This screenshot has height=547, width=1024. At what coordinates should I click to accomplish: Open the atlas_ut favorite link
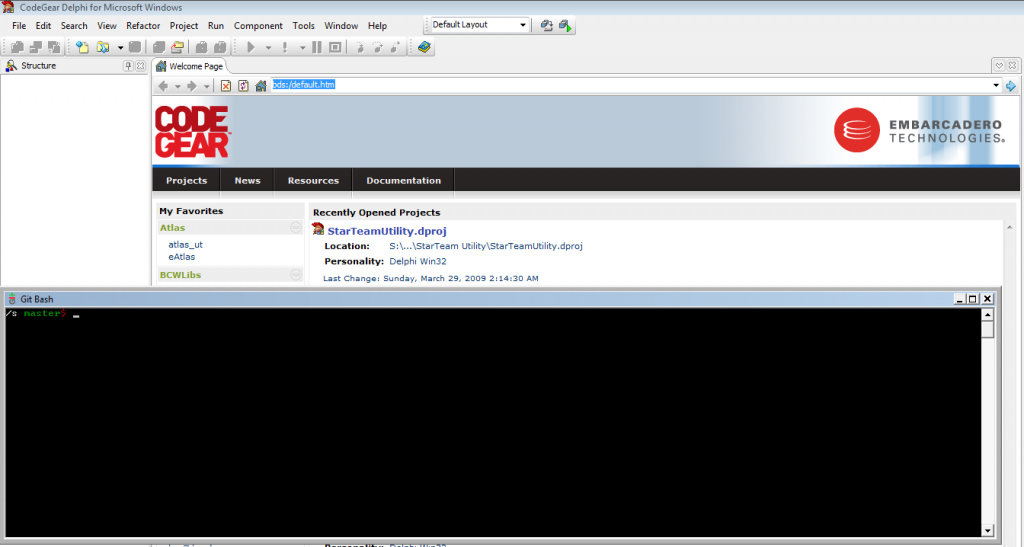[x=185, y=244]
